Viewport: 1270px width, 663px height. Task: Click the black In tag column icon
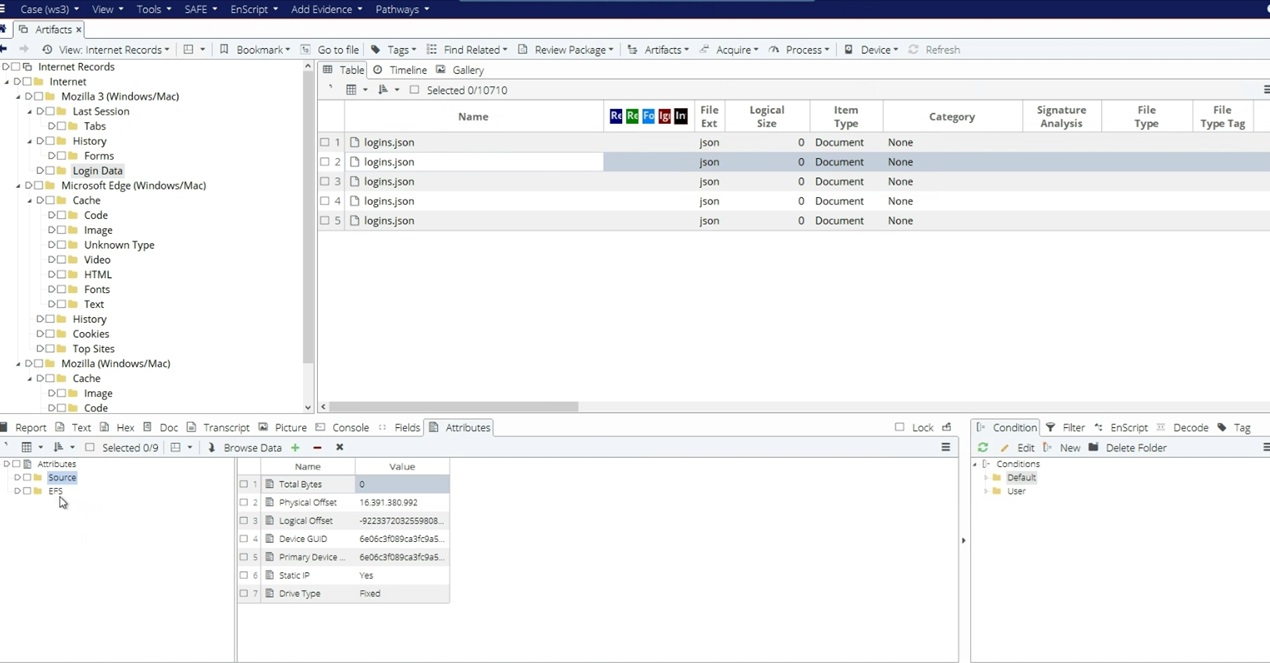[x=680, y=117]
